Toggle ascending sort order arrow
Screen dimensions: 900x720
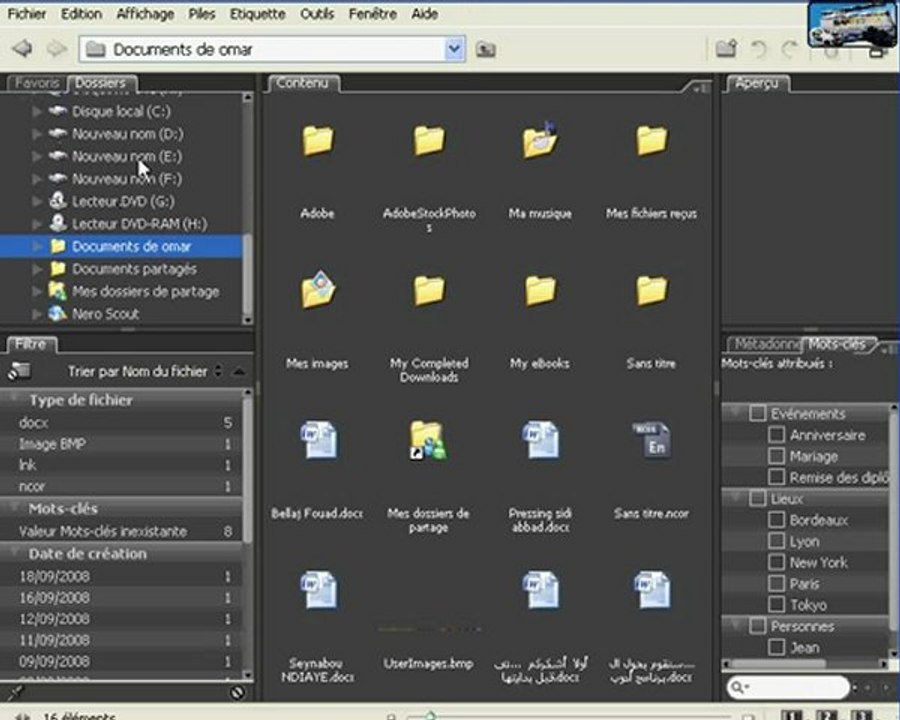[239, 372]
